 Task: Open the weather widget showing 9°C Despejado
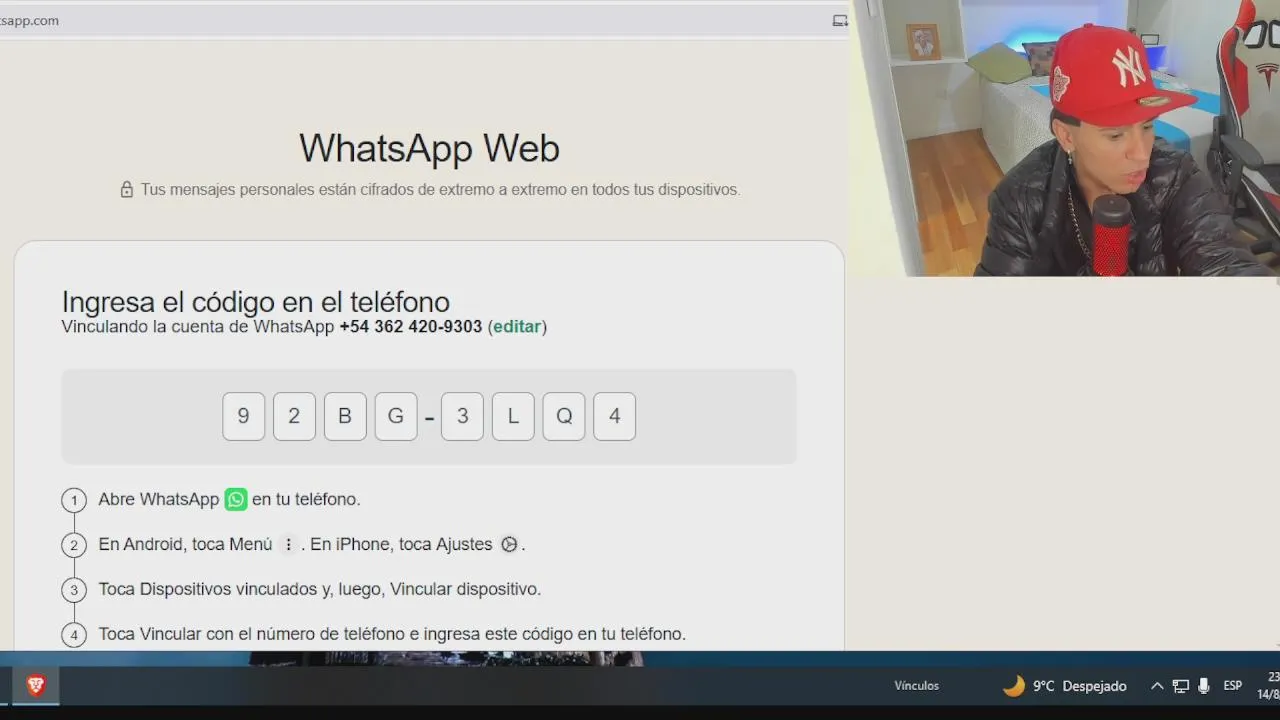point(1065,686)
